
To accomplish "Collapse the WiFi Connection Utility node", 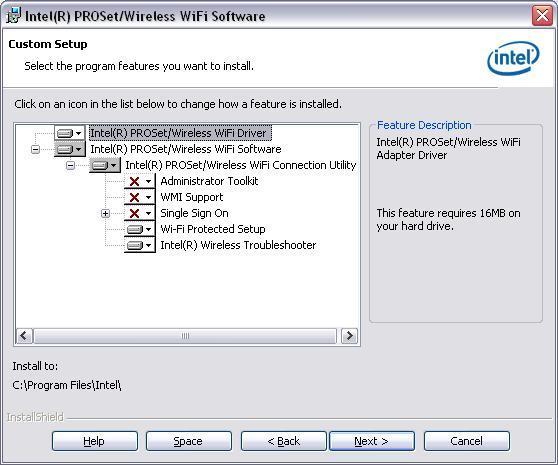I will (70, 165).
